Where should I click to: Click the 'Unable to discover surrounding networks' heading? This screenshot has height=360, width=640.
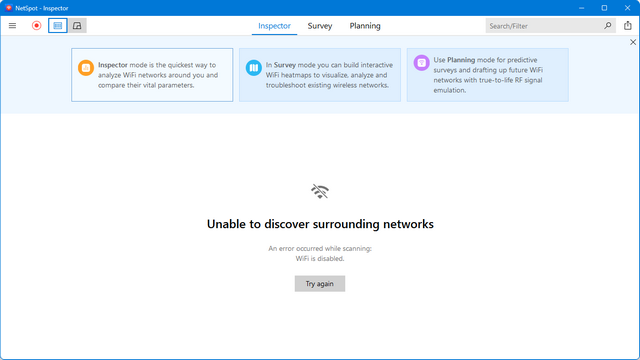click(320, 224)
